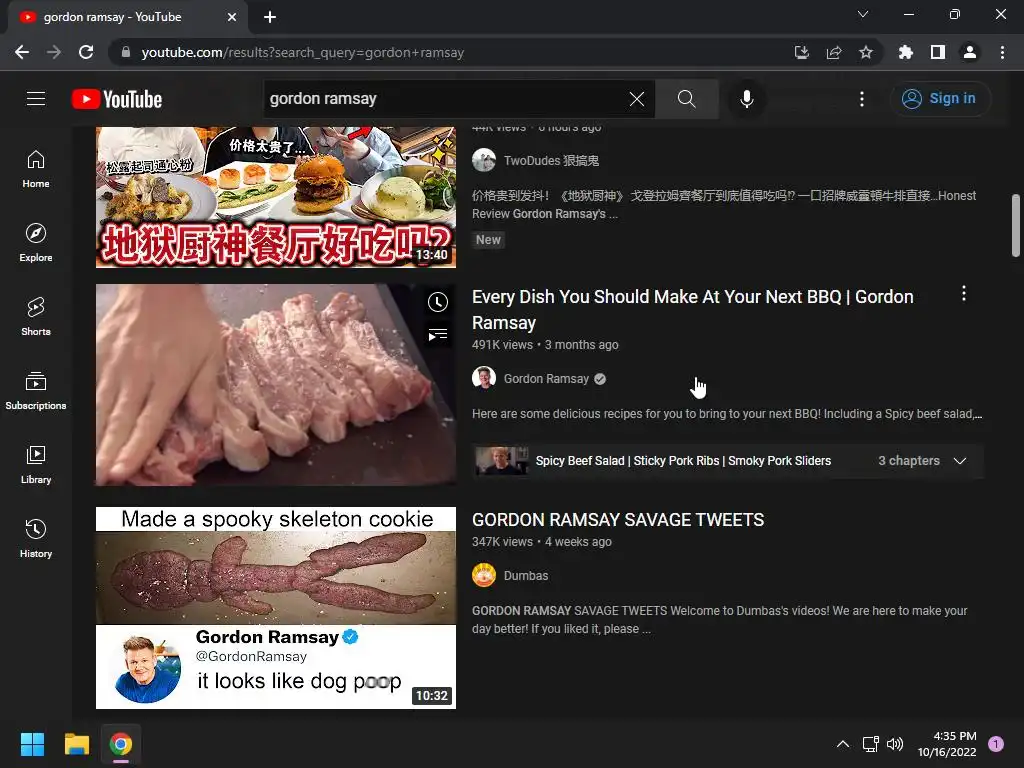Viewport: 1024px width, 768px height.
Task: Go back in the browser
Action: (22, 52)
